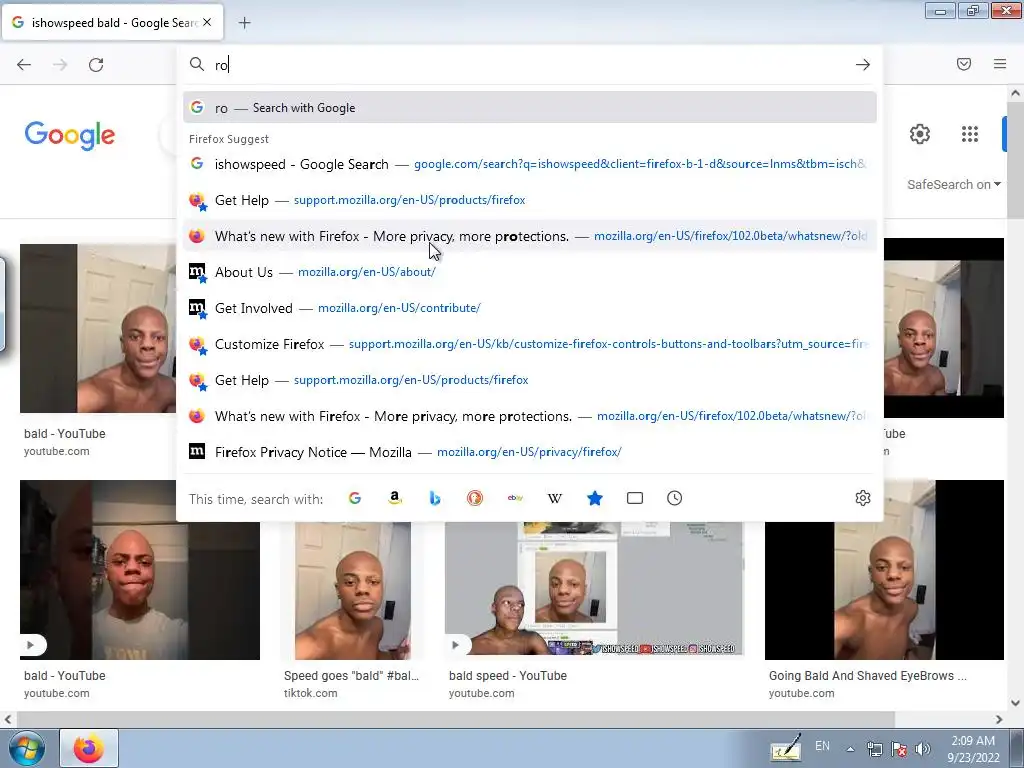The width and height of the screenshot is (1024, 768).
Task: Click vertical scrollbar down arrow
Action: (1015, 703)
